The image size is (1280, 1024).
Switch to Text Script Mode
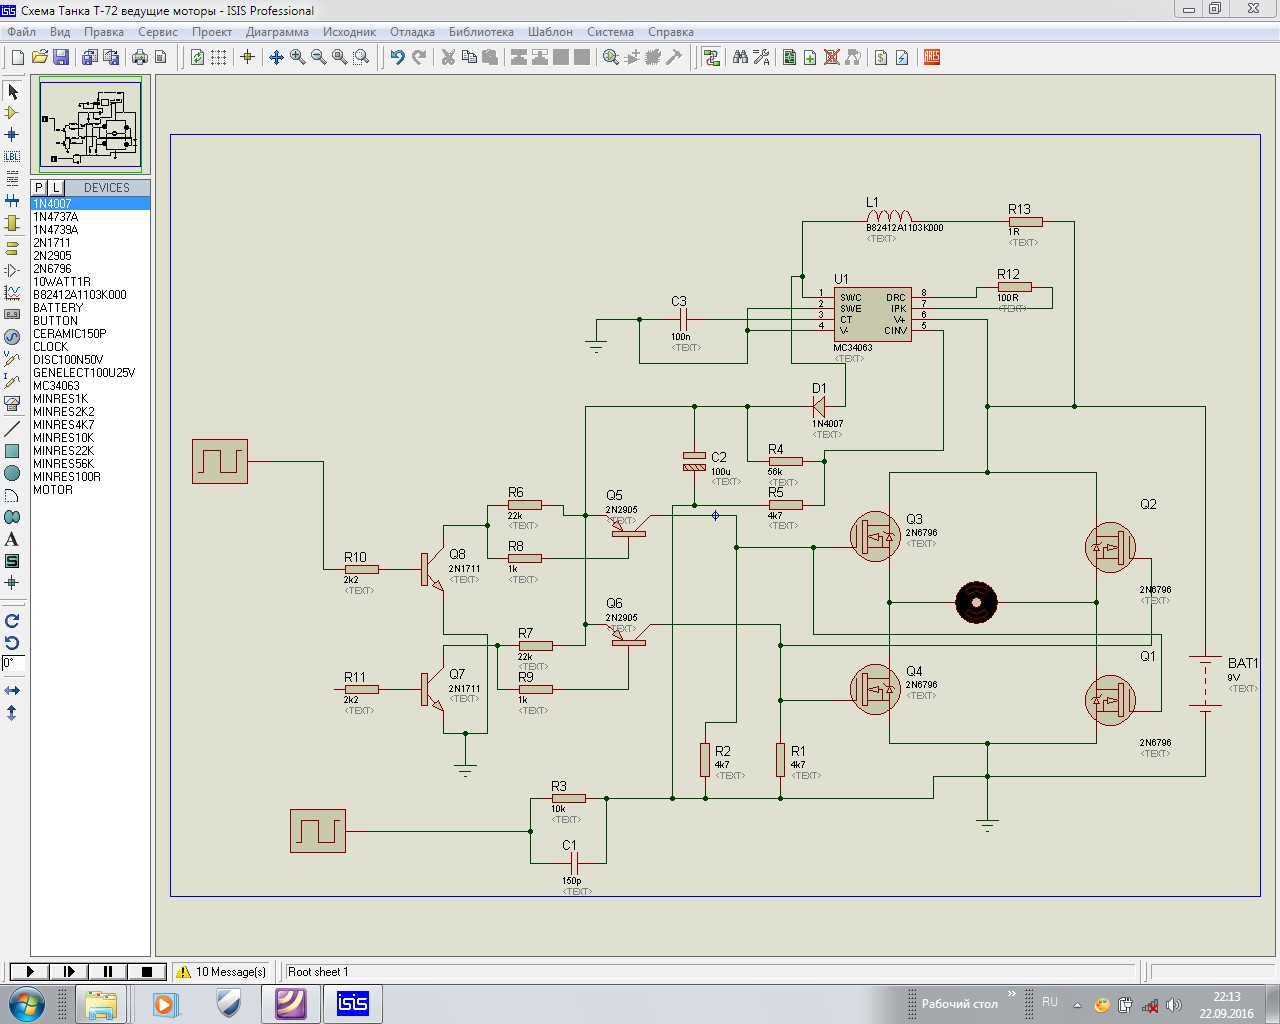pos(12,178)
